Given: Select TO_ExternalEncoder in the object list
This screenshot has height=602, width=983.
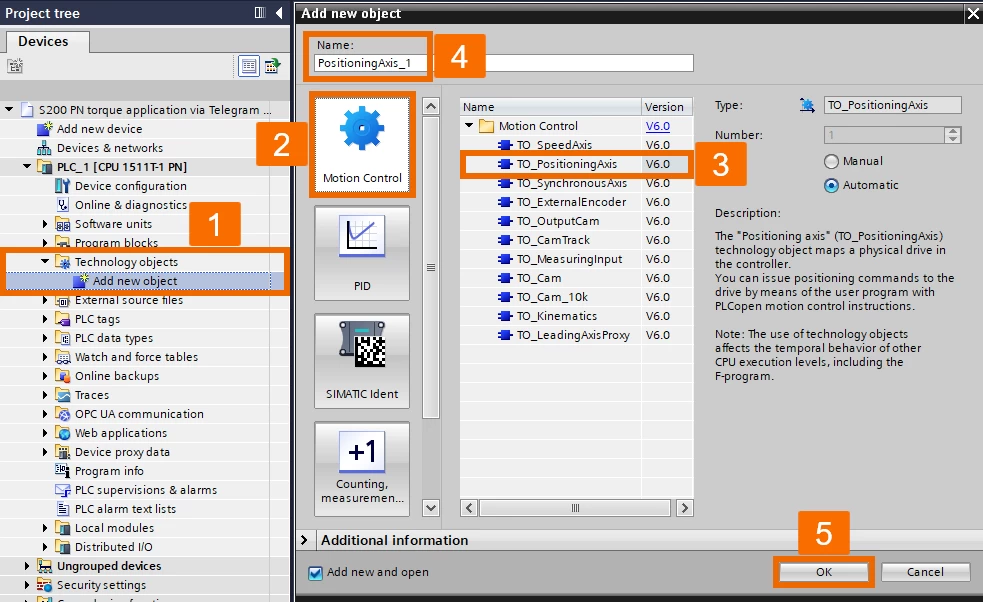Looking at the screenshot, I should click(x=576, y=202).
